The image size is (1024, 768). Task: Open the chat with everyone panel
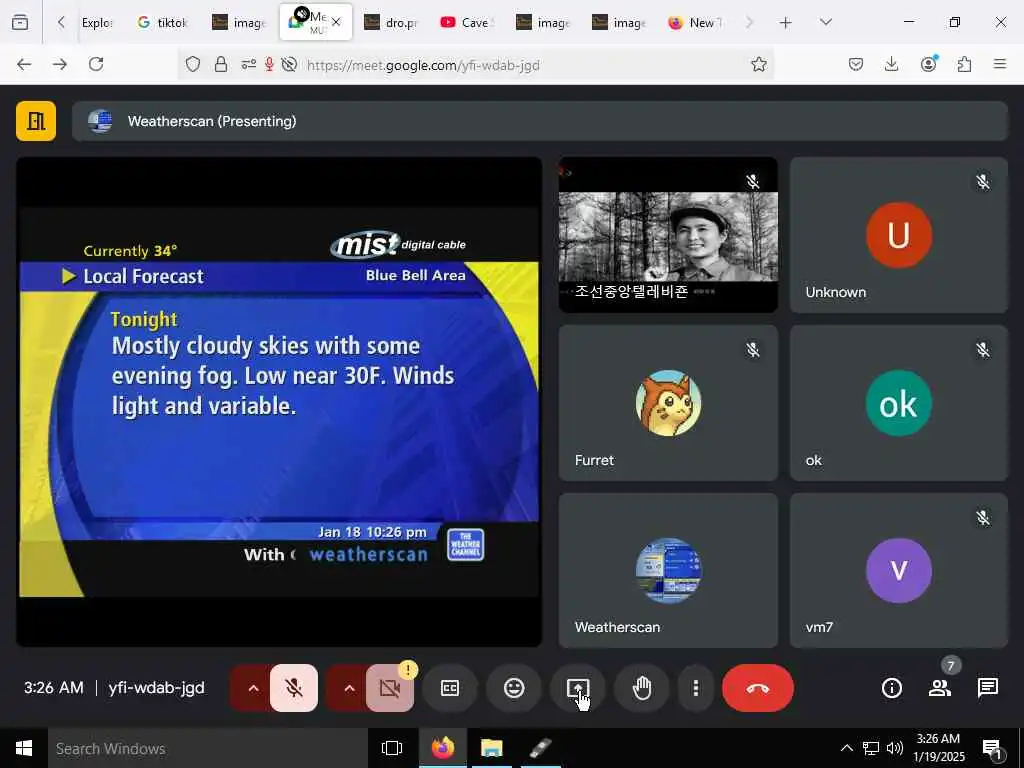987,688
